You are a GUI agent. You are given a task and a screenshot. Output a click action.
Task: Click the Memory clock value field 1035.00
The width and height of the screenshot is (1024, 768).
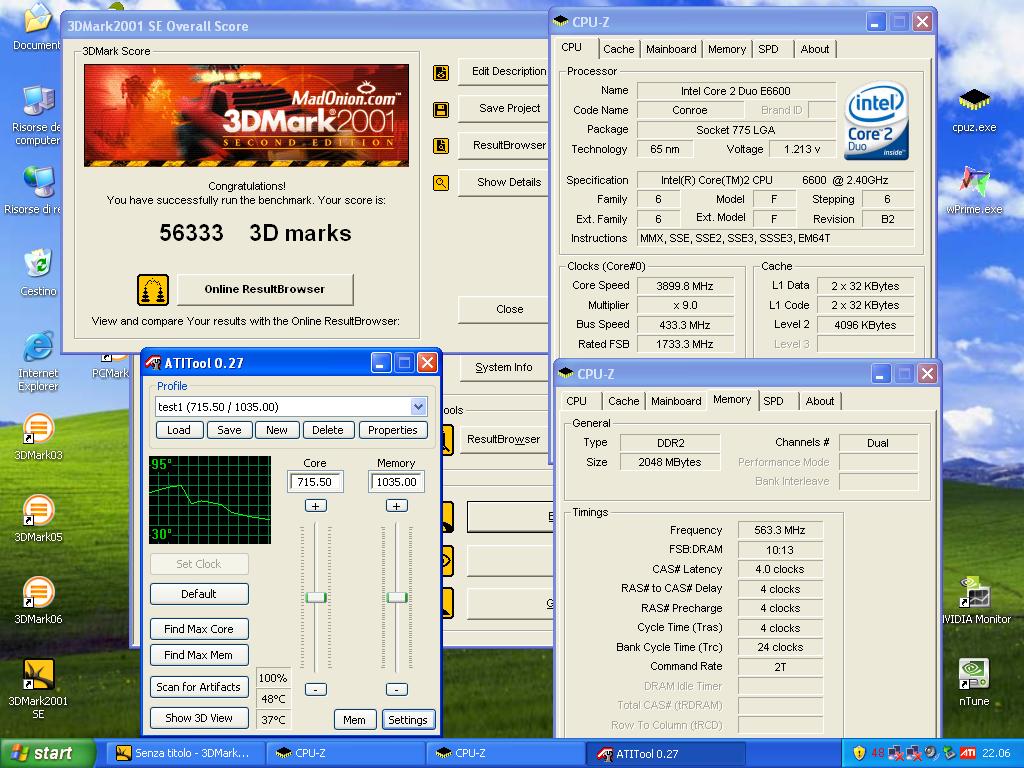point(397,482)
